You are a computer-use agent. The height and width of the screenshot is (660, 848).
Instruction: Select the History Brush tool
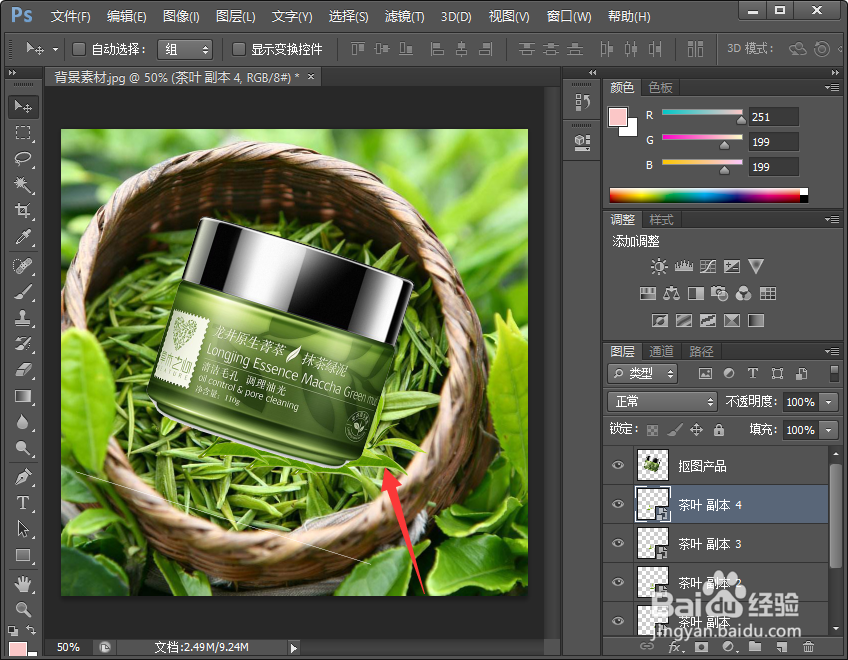point(23,344)
